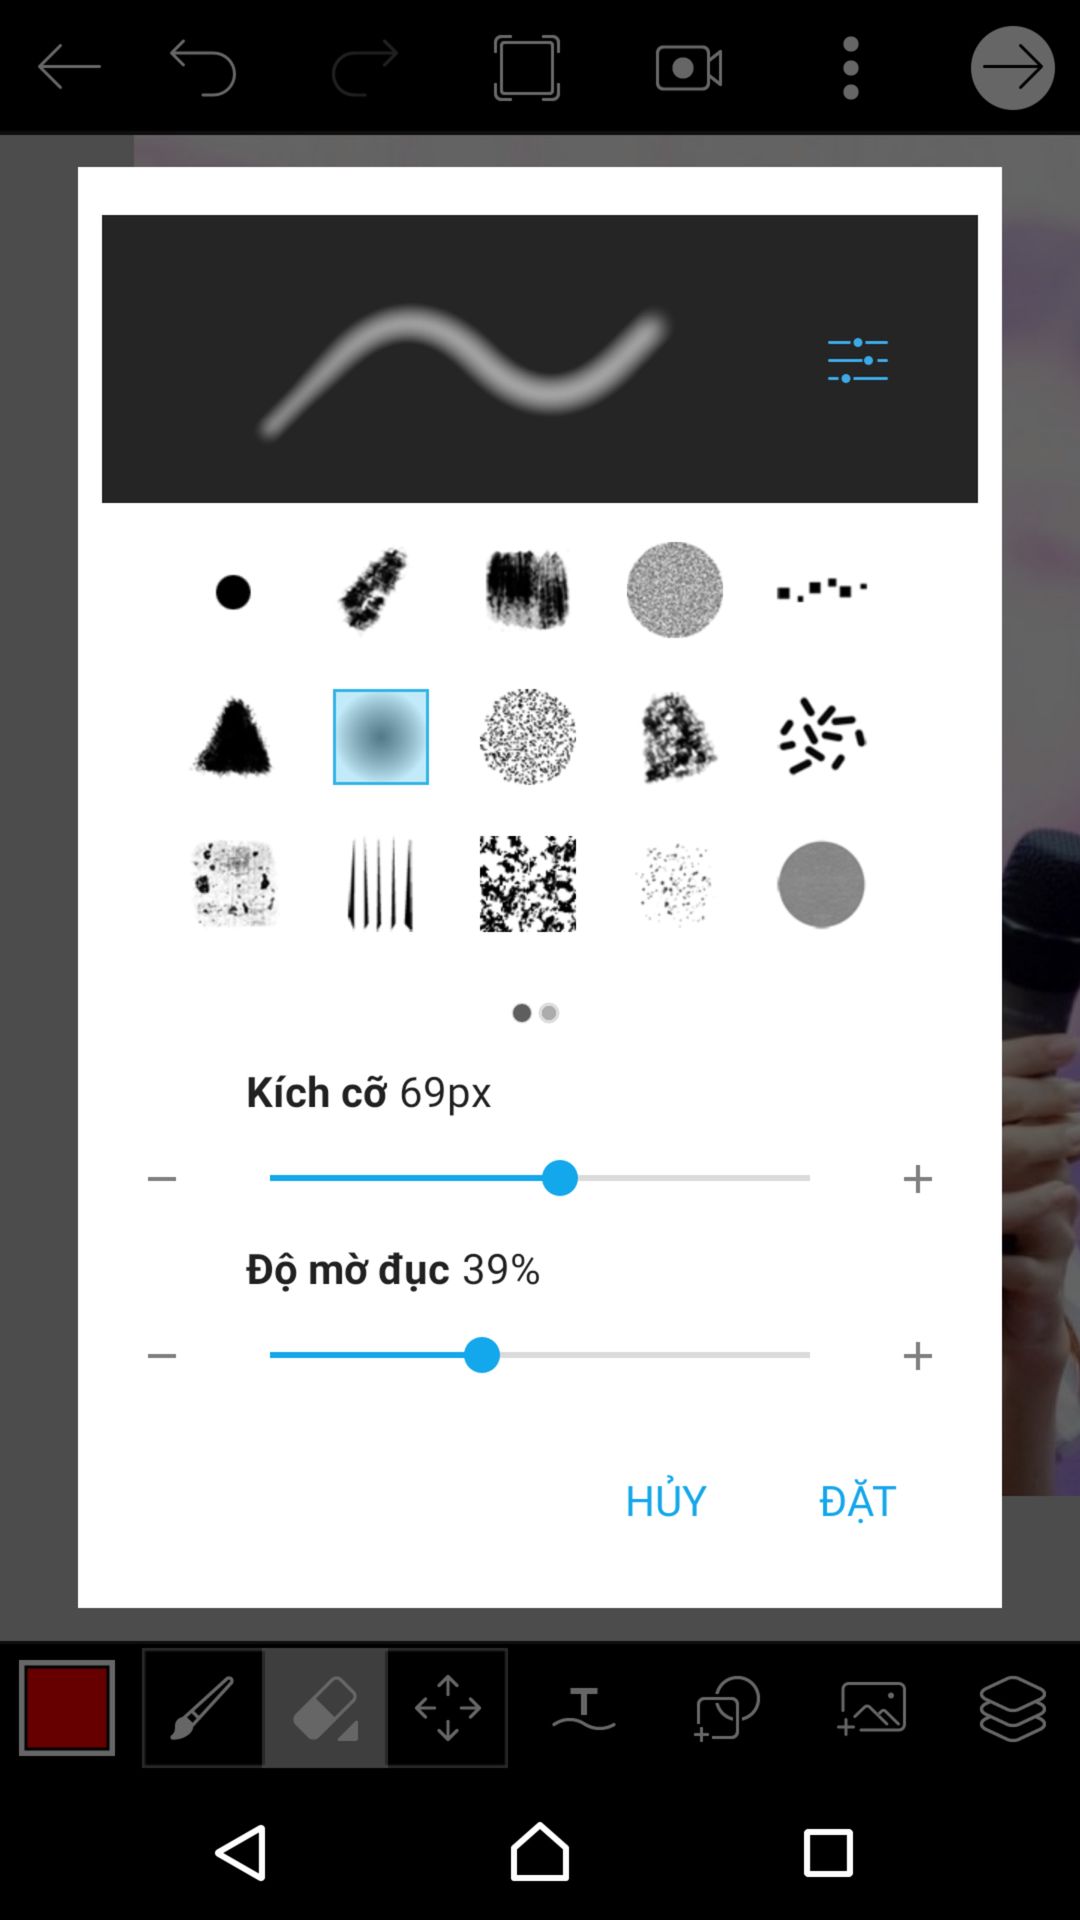
Task: Pick the dotted square trail brush
Action: coord(822,589)
